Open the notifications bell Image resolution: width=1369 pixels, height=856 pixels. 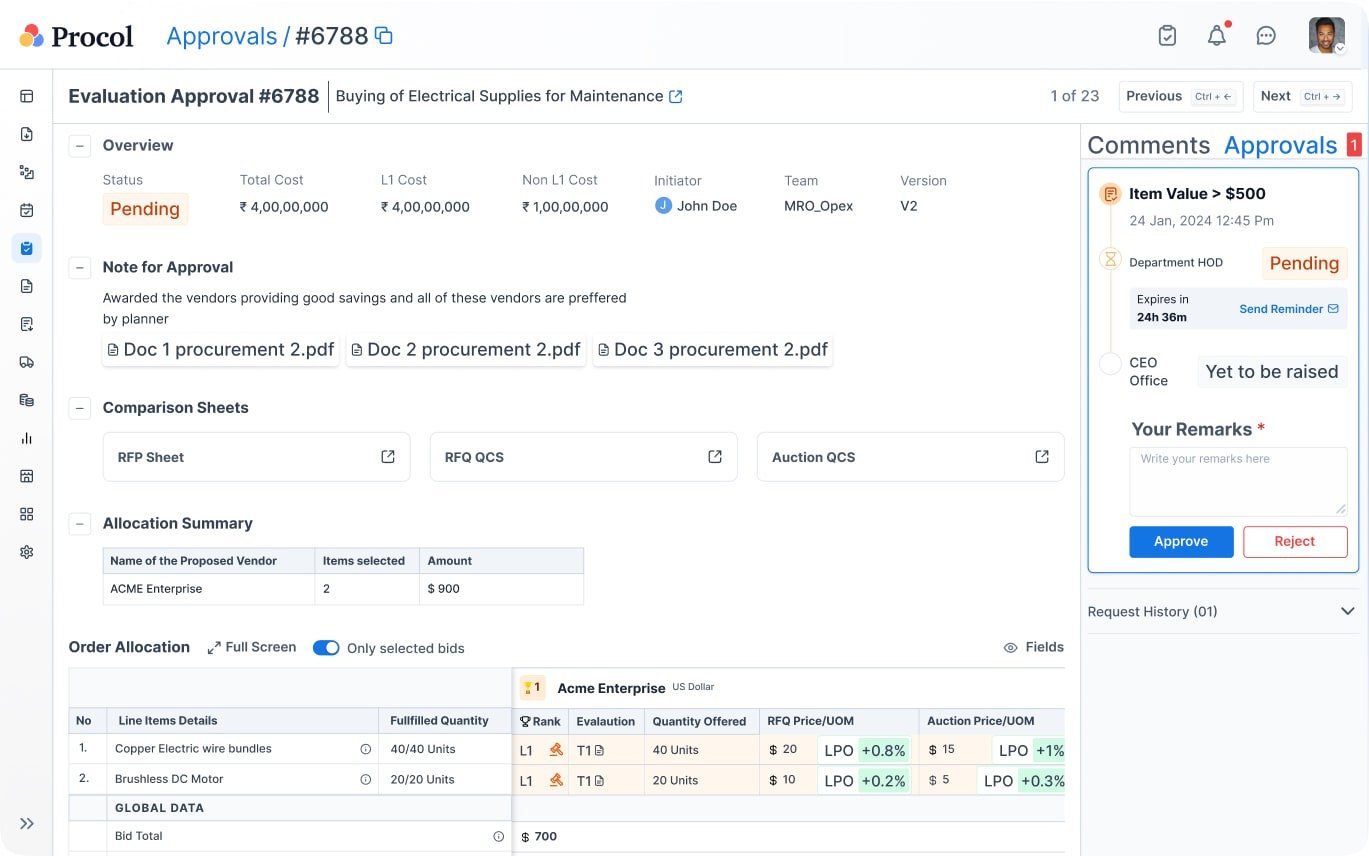[1216, 36]
